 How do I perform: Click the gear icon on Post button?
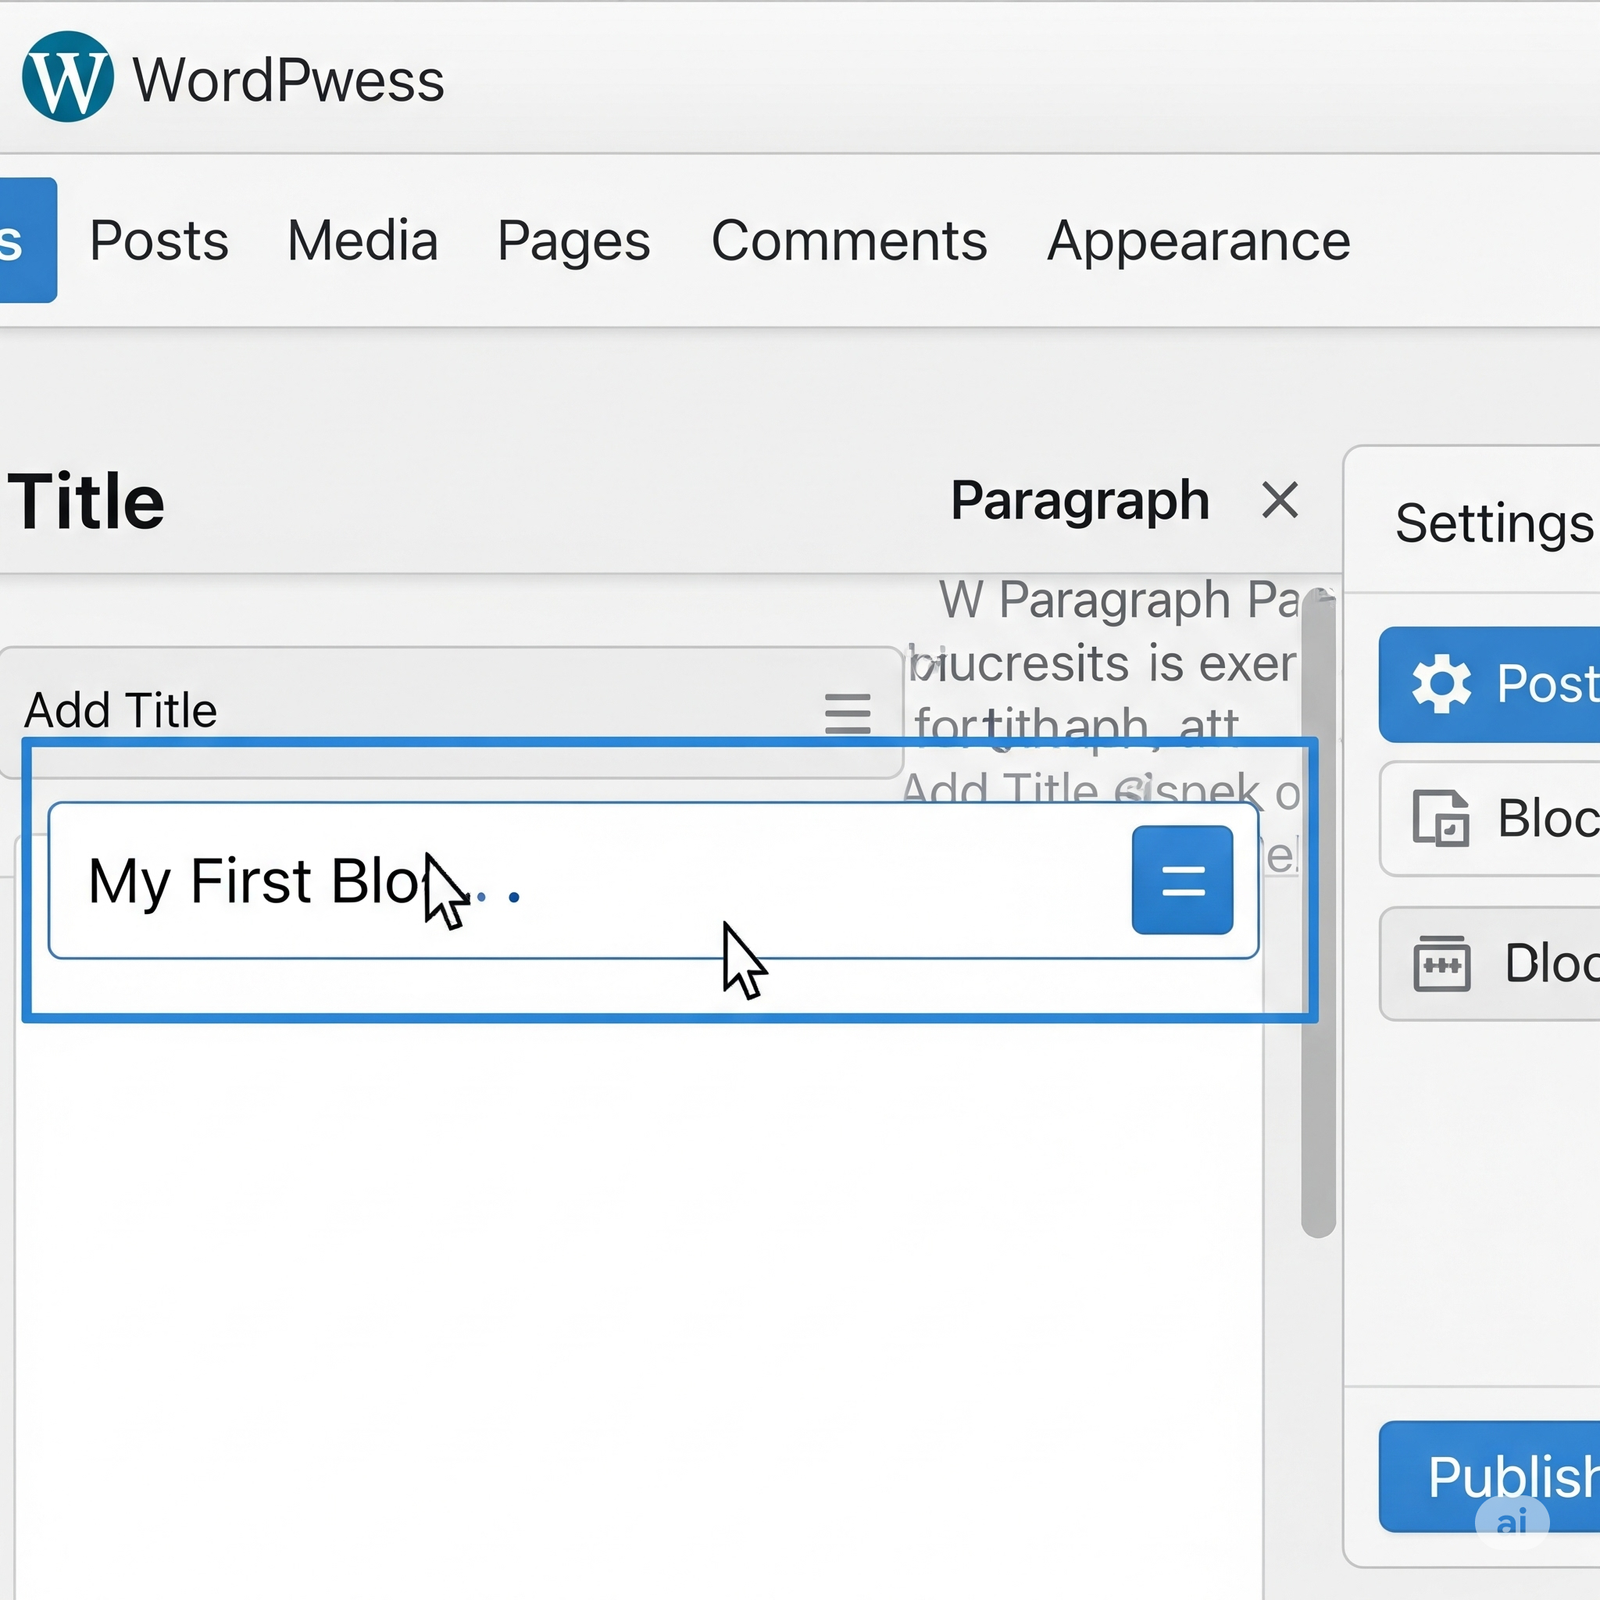coord(1441,685)
